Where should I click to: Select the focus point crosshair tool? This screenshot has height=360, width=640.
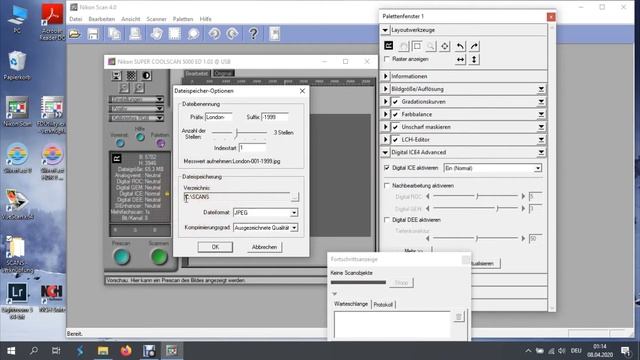click(x=444, y=46)
